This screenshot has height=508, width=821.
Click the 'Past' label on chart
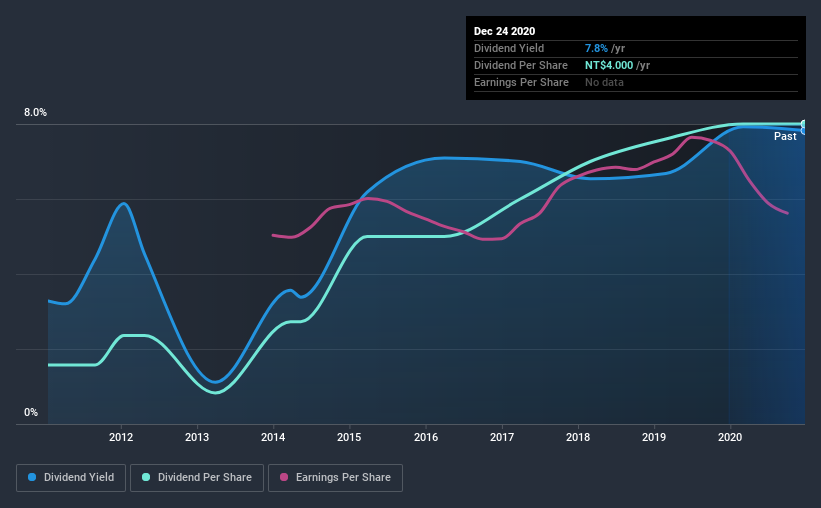tap(785, 136)
